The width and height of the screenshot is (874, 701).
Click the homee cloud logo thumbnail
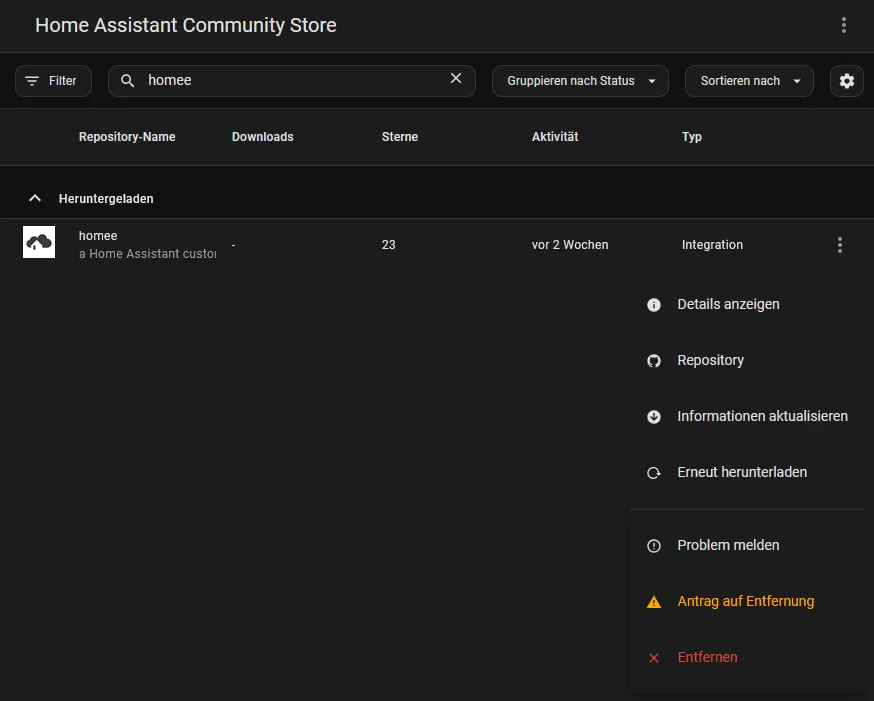[39, 242]
